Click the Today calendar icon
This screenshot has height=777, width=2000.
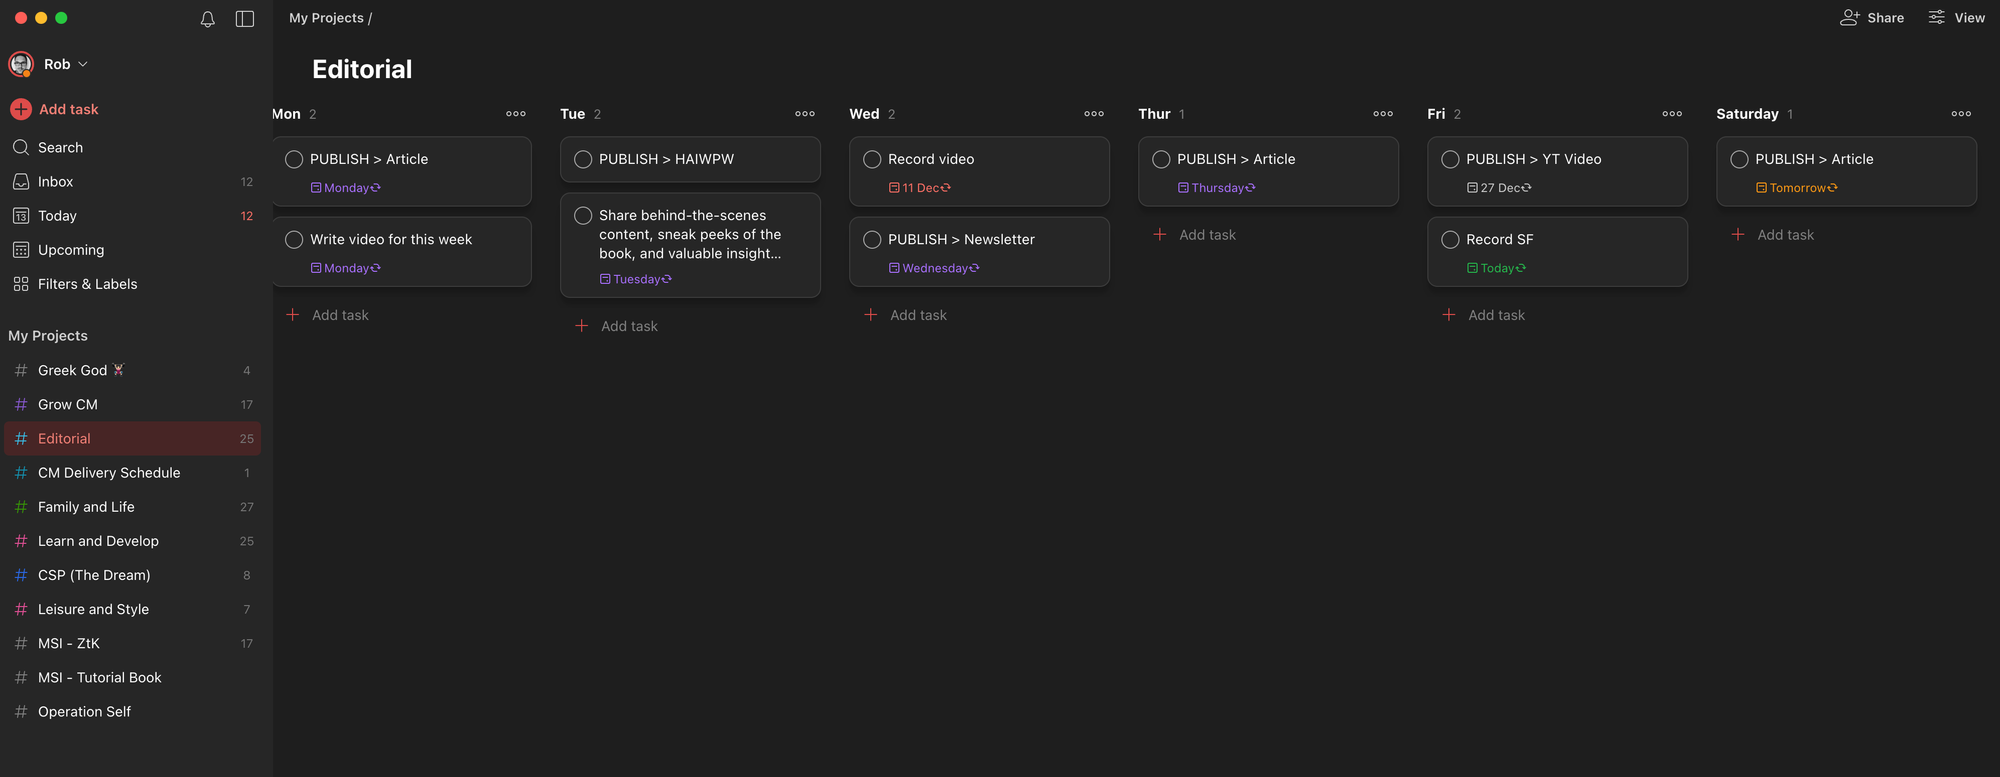(x=21, y=215)
